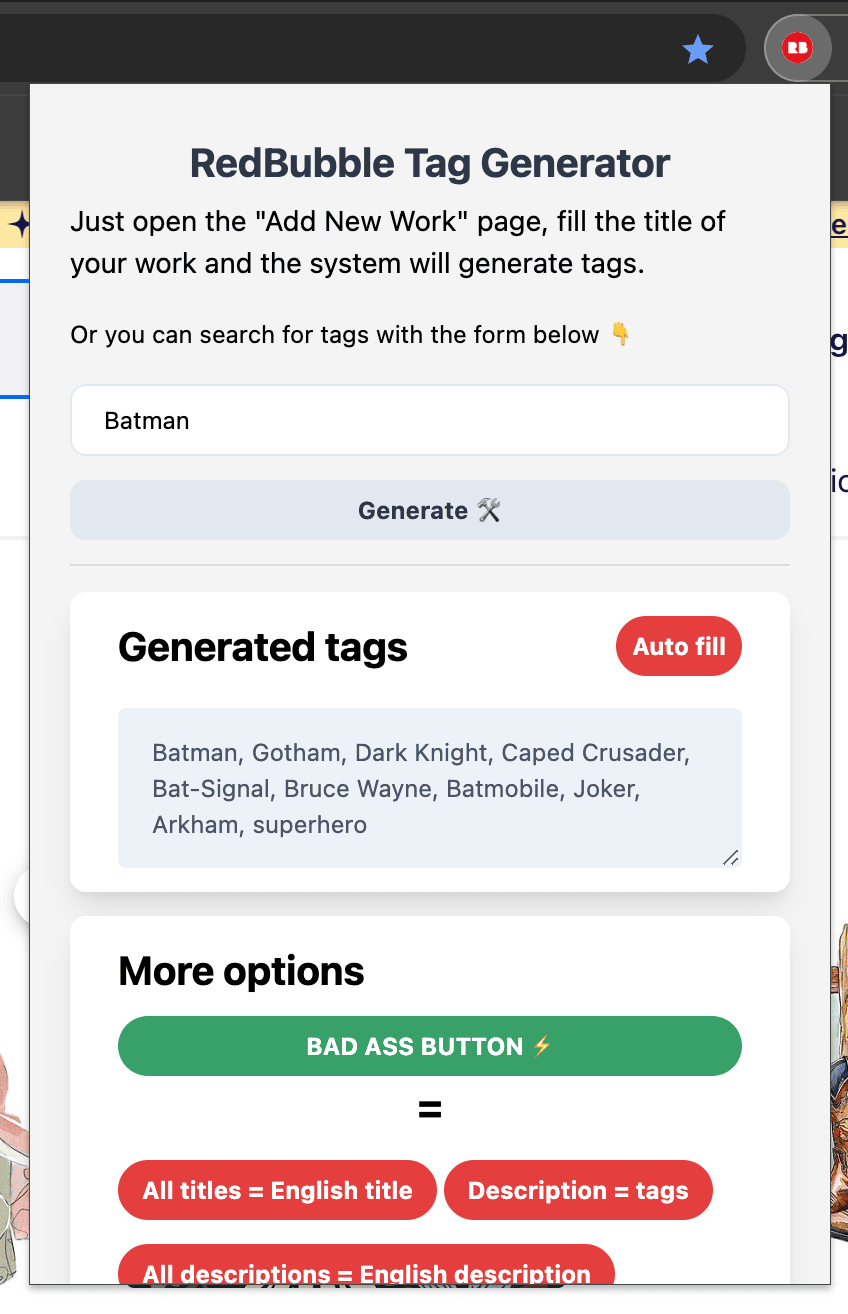The height and width of the screenshot is (1314, 848).
Task: Select Description = tags option
Action: [578, 1190]
